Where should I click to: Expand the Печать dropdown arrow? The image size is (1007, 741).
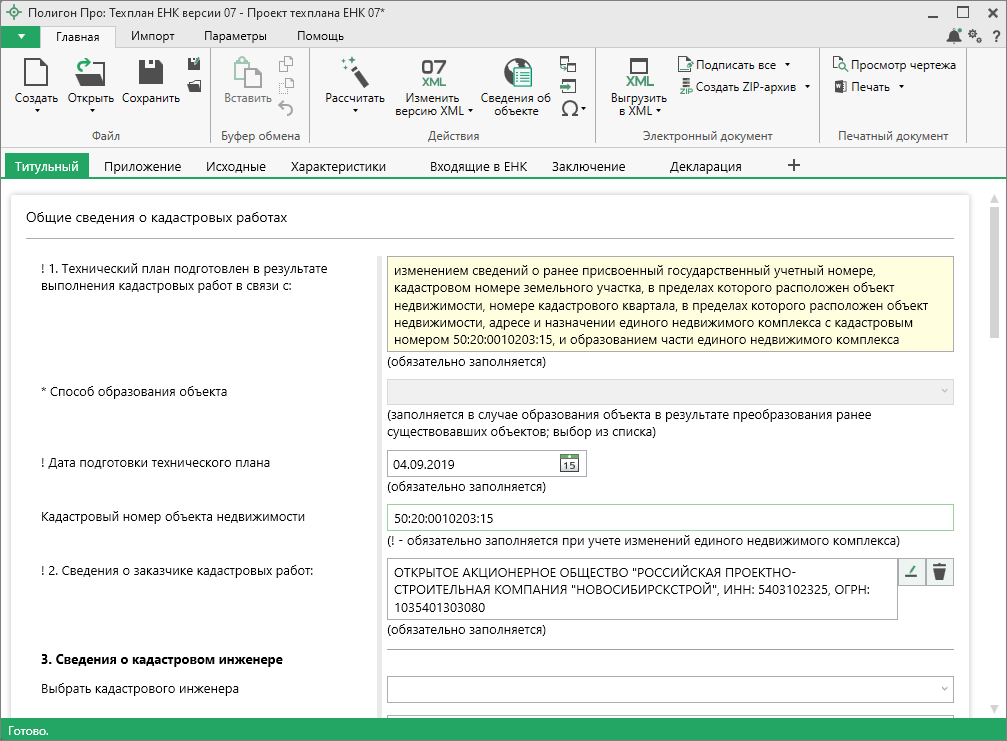pos(901,87)
